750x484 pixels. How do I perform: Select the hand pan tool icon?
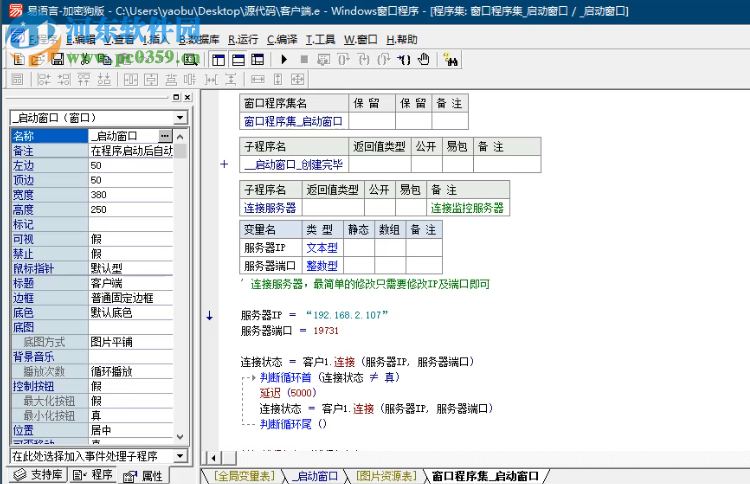click(423, 60)
